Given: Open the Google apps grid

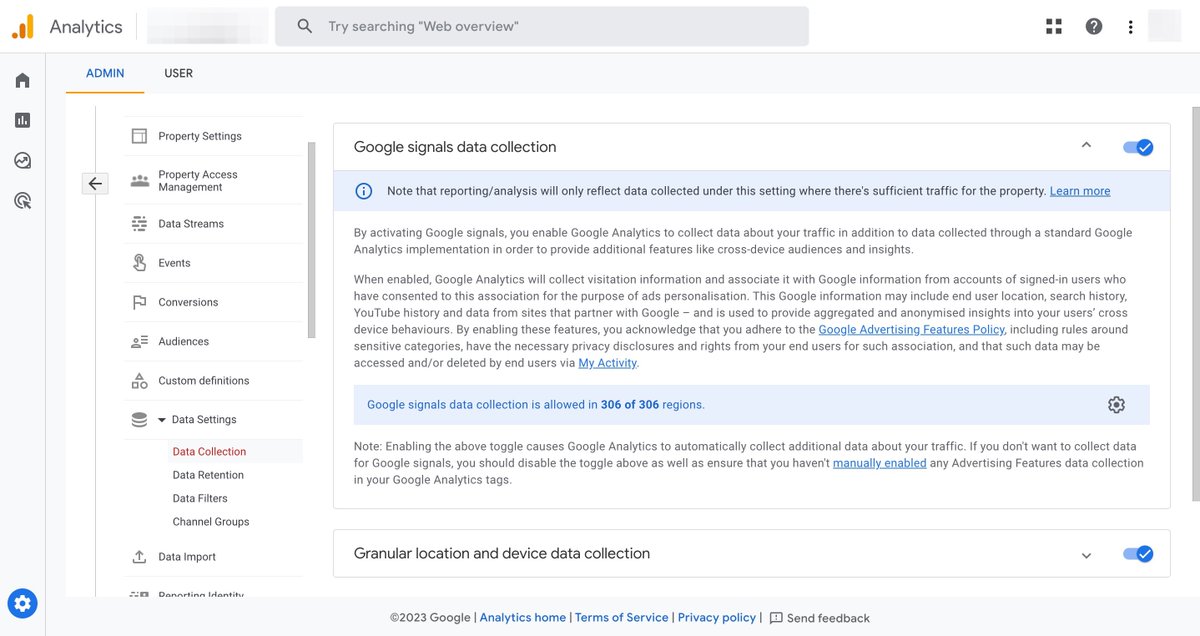Looking at the screenshot, I should click(1053, 26).
